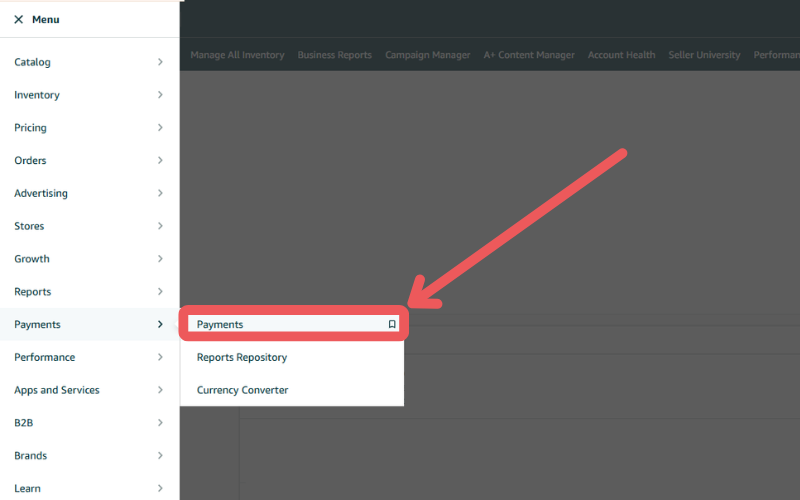The width and height of the screenshot is (800, 500).
Task: Select the Pricing menu item
Action: pyautogui.click(x=89, y=128)
